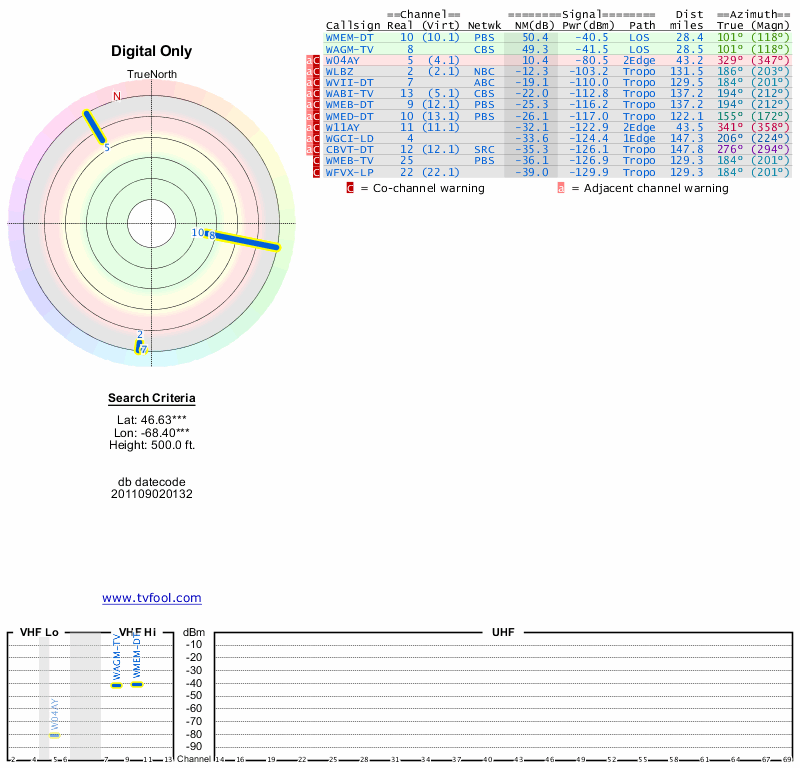Image resolution: width=800 pixels, height=768 pixels.
Task: Click the co-channel warning legend icon
Action: (350, 188)
